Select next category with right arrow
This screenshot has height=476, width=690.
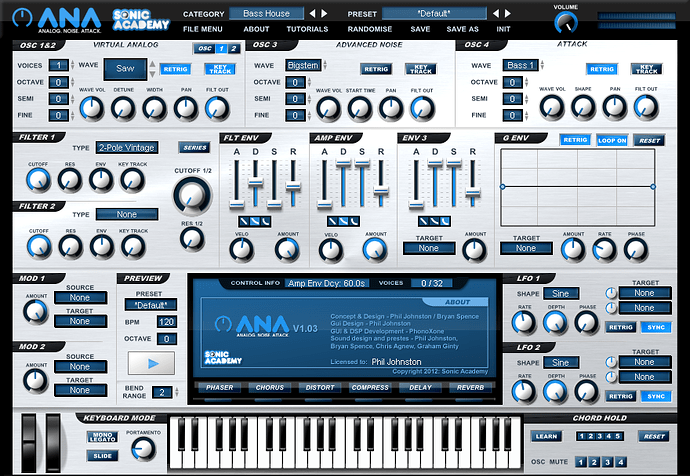tap(324, 14)
